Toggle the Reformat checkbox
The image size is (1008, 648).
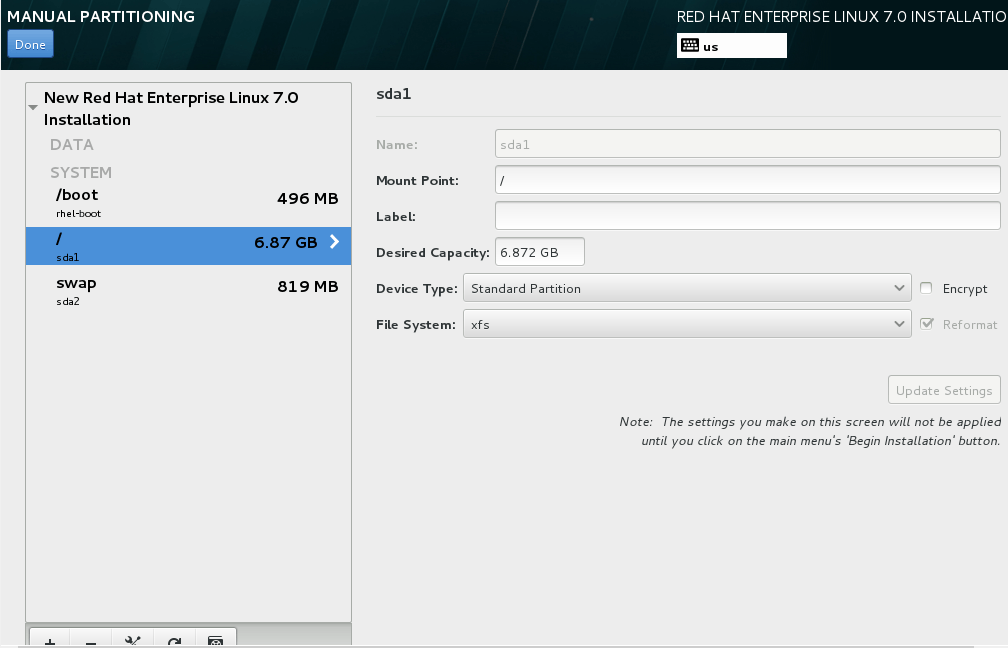click(x=927, y=324)
